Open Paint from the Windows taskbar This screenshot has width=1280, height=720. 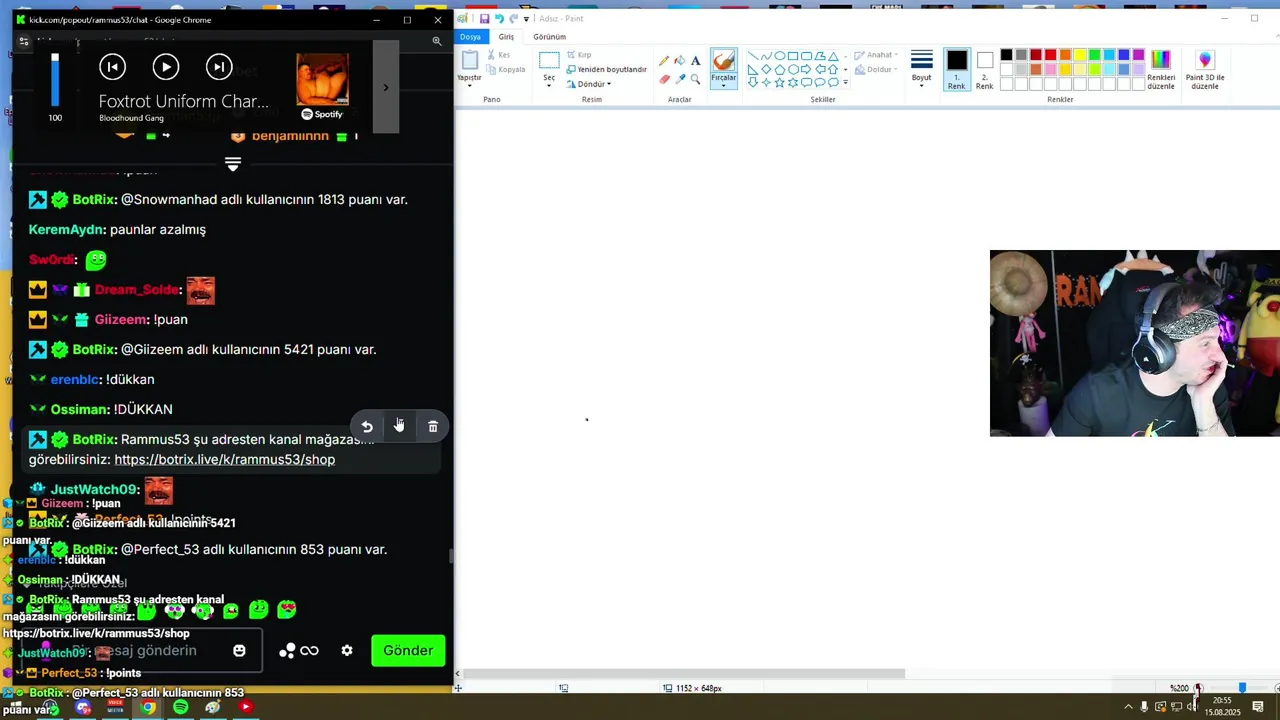(212, 707)
